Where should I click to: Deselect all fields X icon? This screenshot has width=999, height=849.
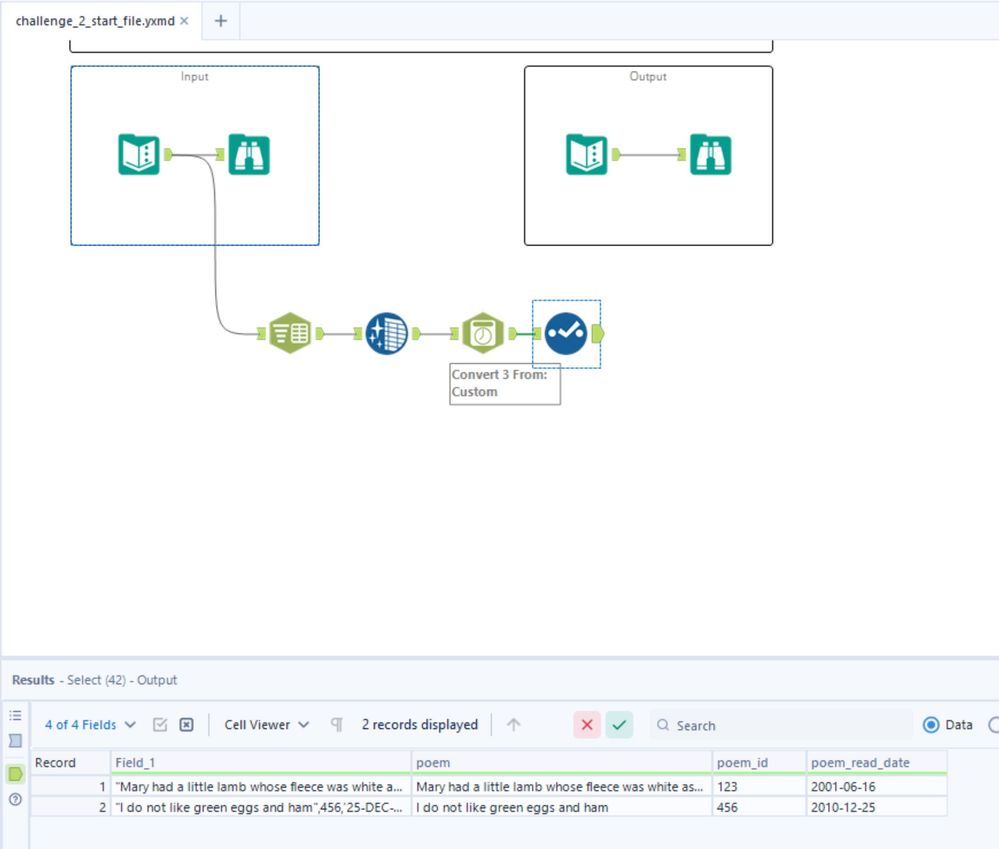pyautogui.click(x=186, y=725)
